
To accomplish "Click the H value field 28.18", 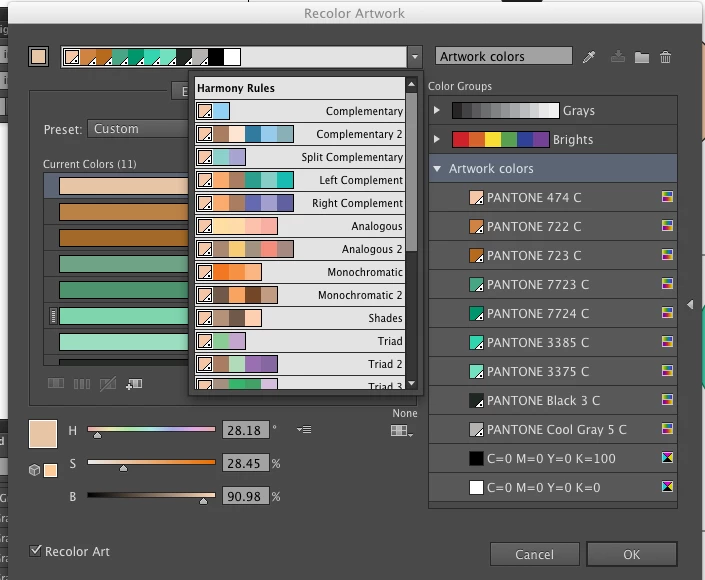I will pos(245,430).
